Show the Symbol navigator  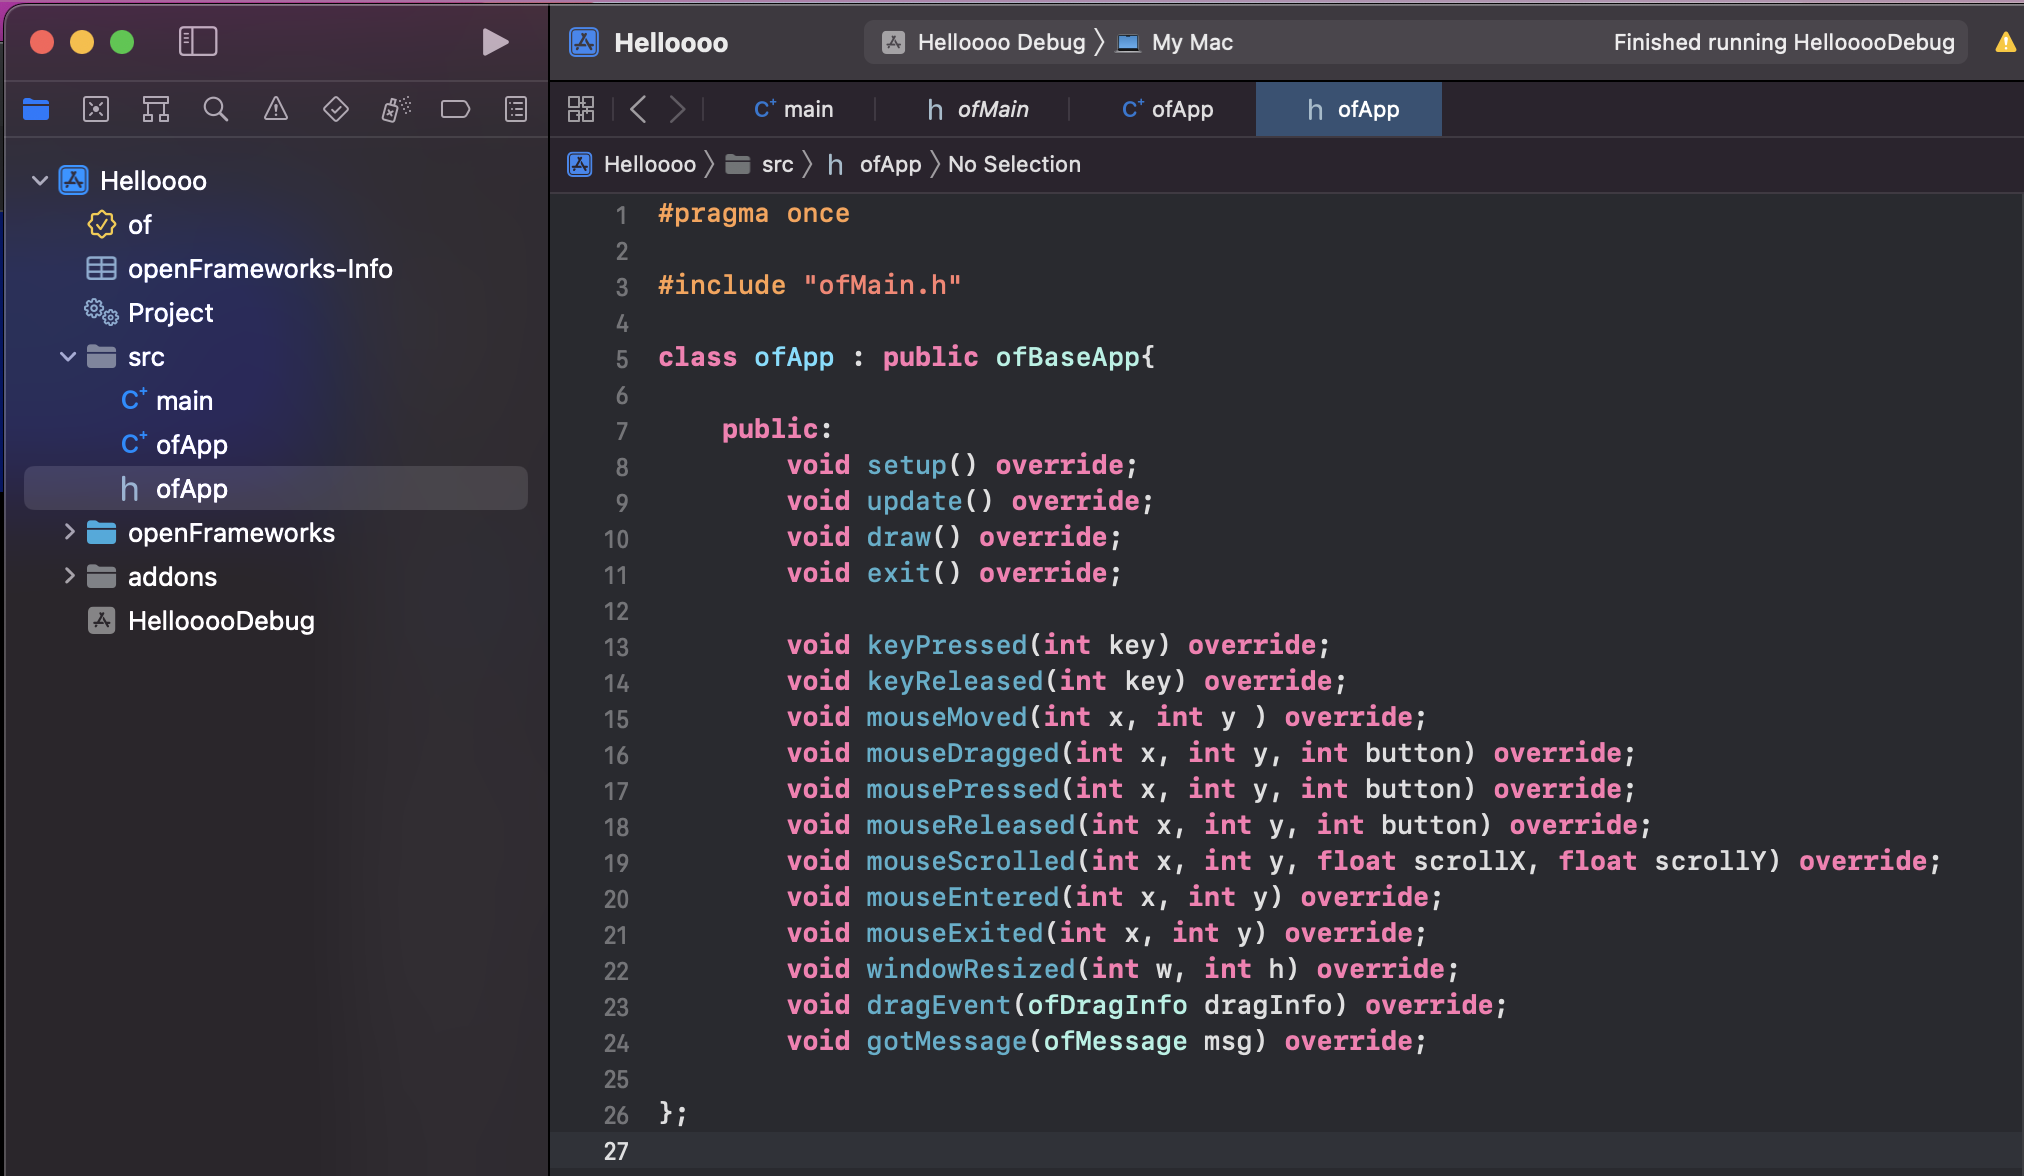pyautogui.click(x=156, y=109)
